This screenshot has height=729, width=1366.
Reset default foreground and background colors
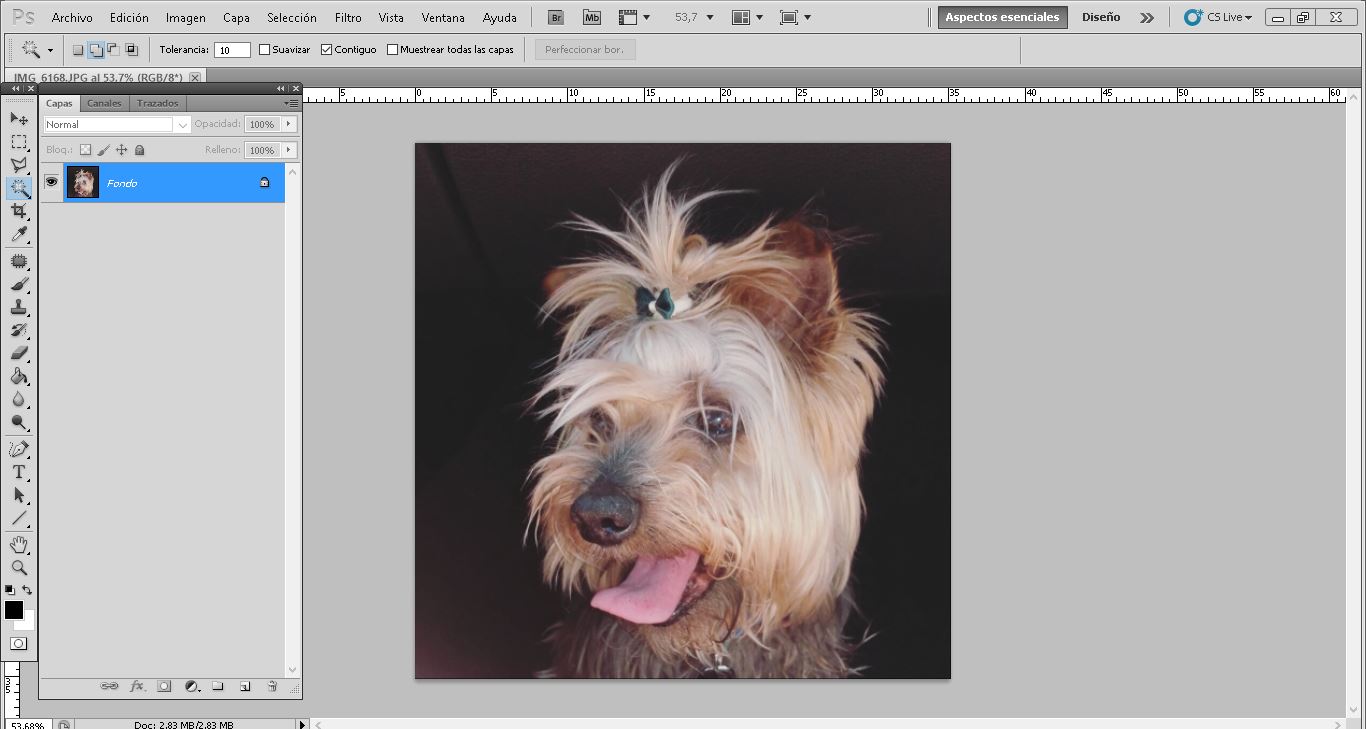[x=10, y=590]
